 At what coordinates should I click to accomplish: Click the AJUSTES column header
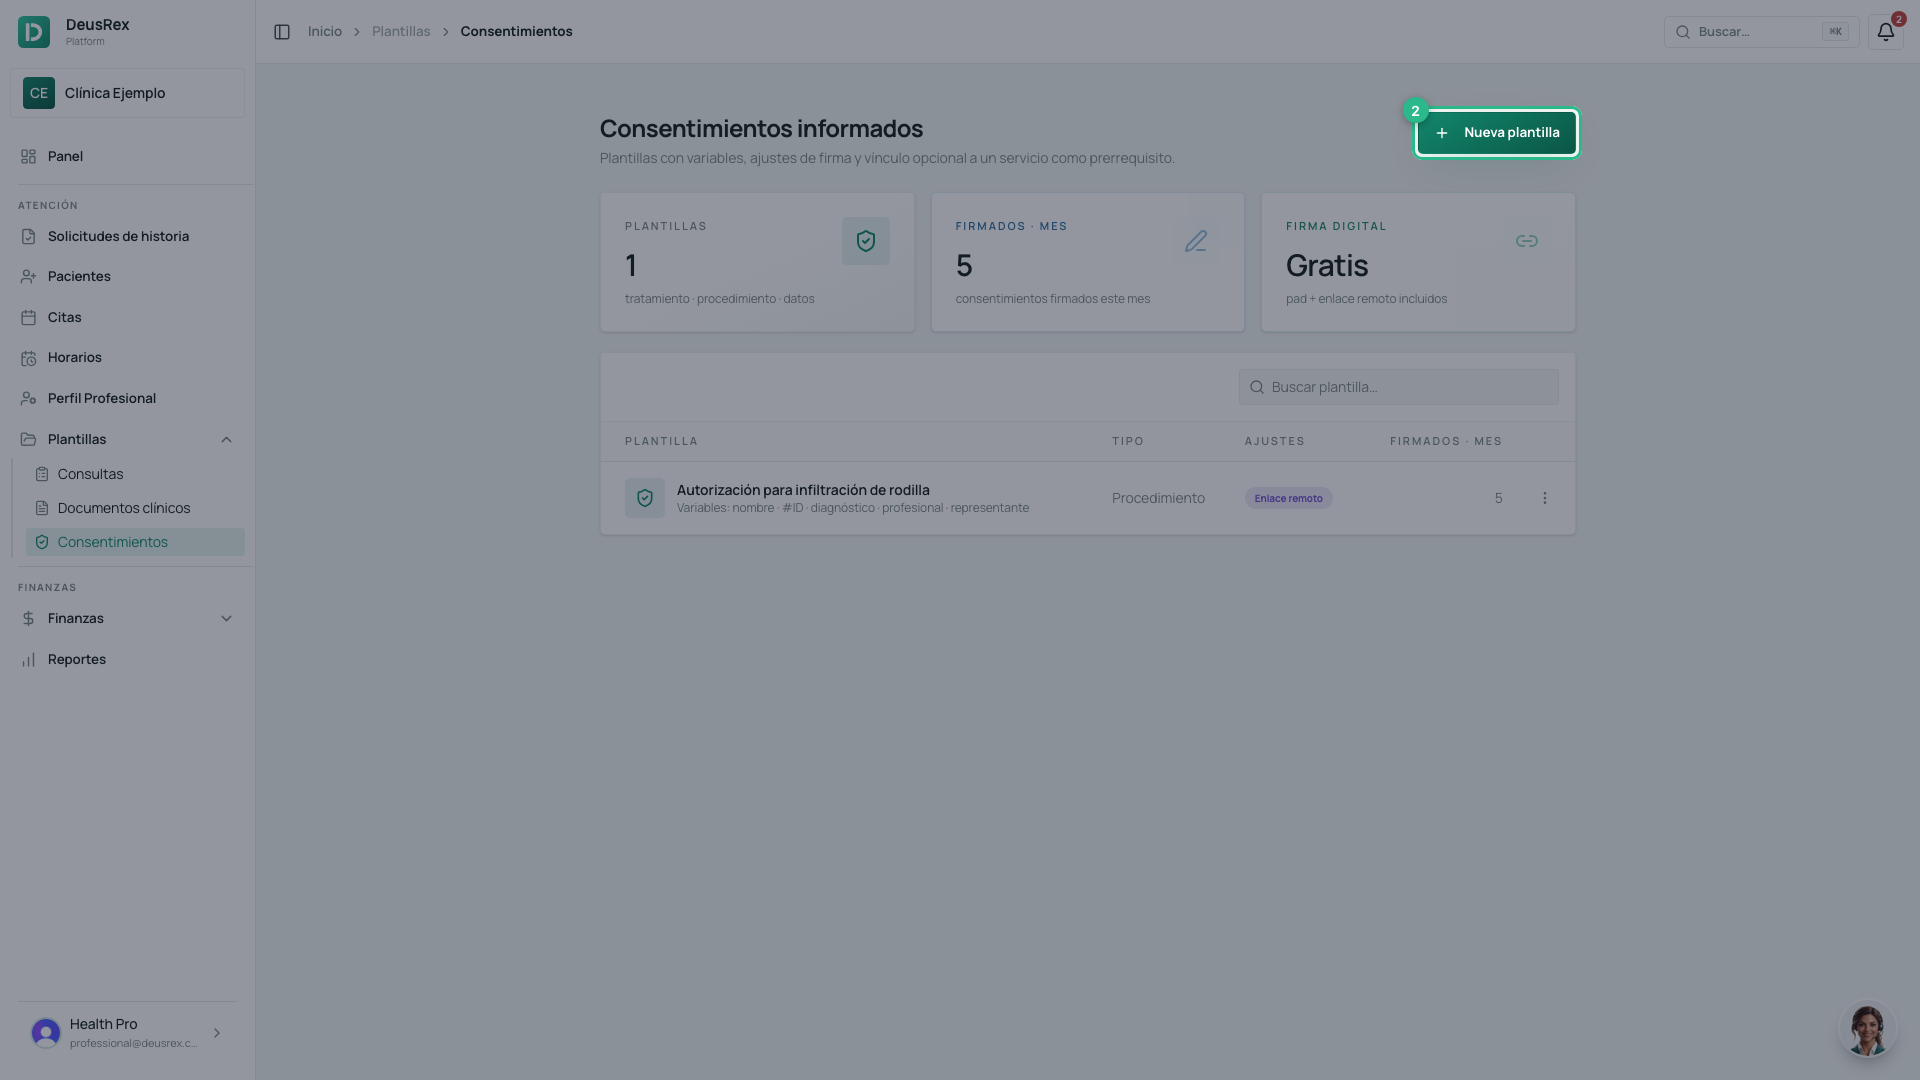[1274, 441]
